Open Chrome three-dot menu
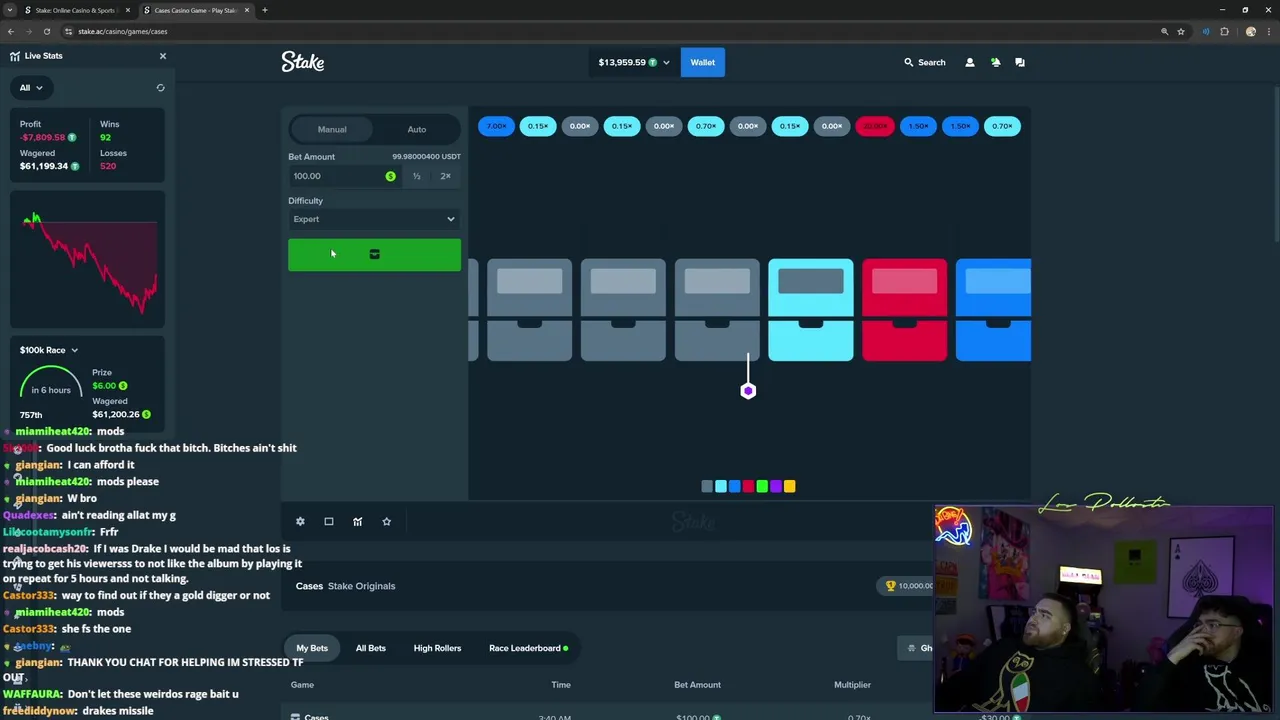The height and width of the screenshot is (720, 1280). (x=1268, y=31)
